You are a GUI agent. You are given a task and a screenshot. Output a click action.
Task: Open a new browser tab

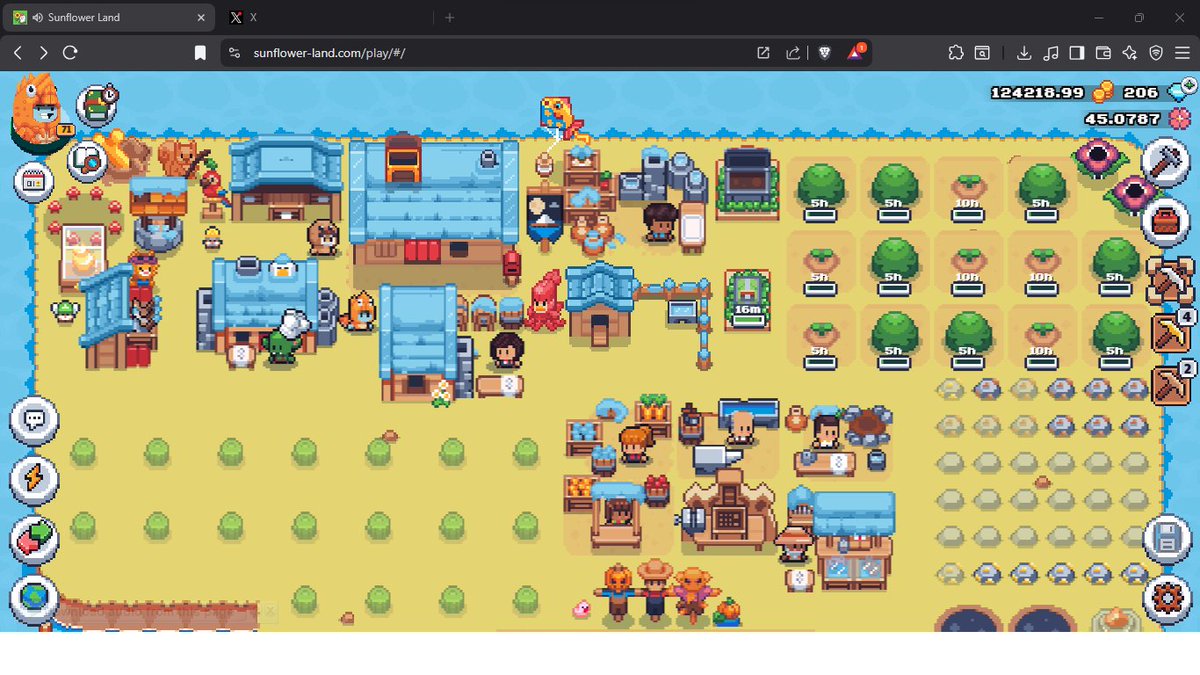[x=450, y=18]
